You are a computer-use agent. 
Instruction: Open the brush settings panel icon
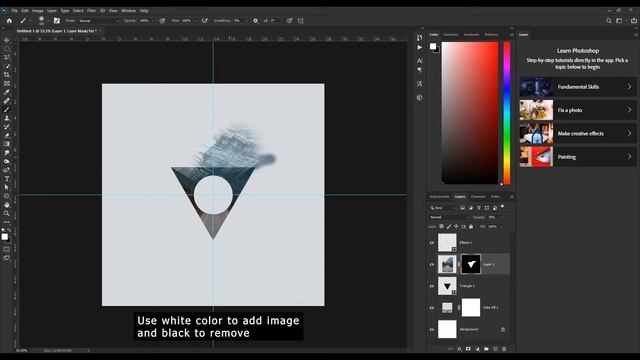click(57, 20)
